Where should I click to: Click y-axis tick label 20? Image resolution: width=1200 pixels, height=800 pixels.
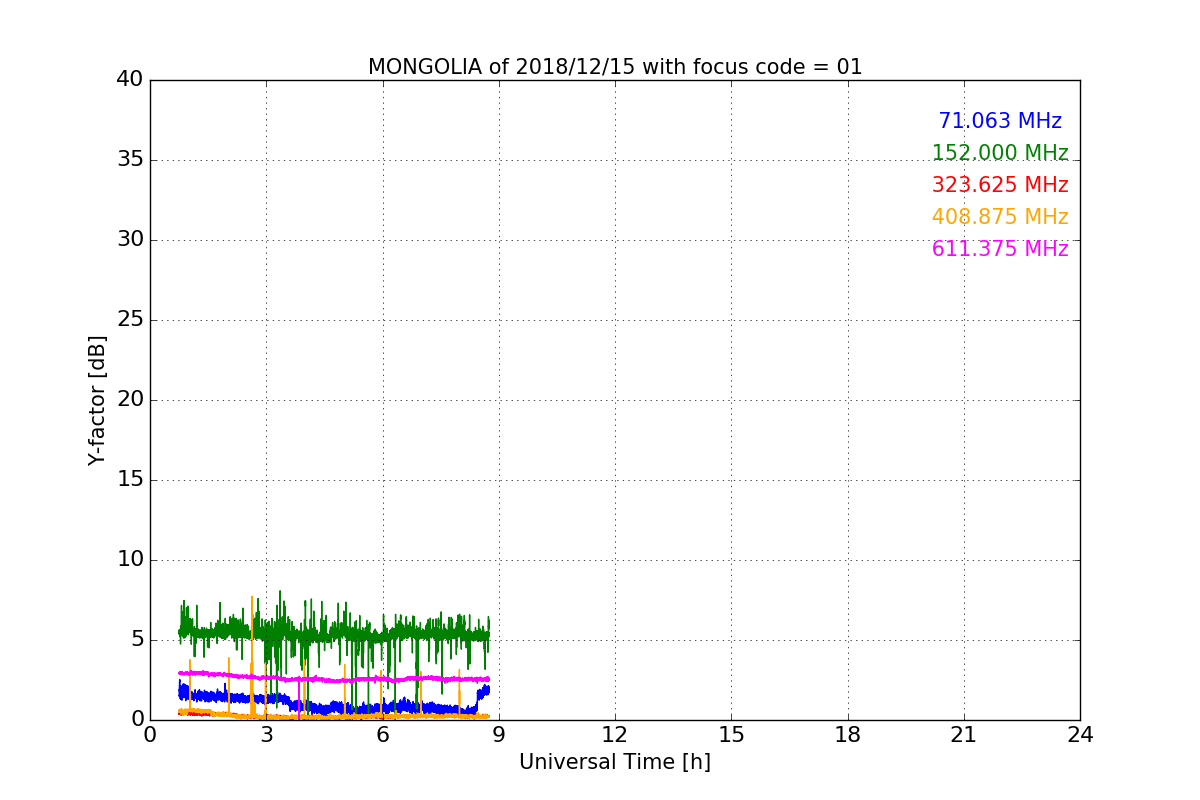click(x=130, y=400)
